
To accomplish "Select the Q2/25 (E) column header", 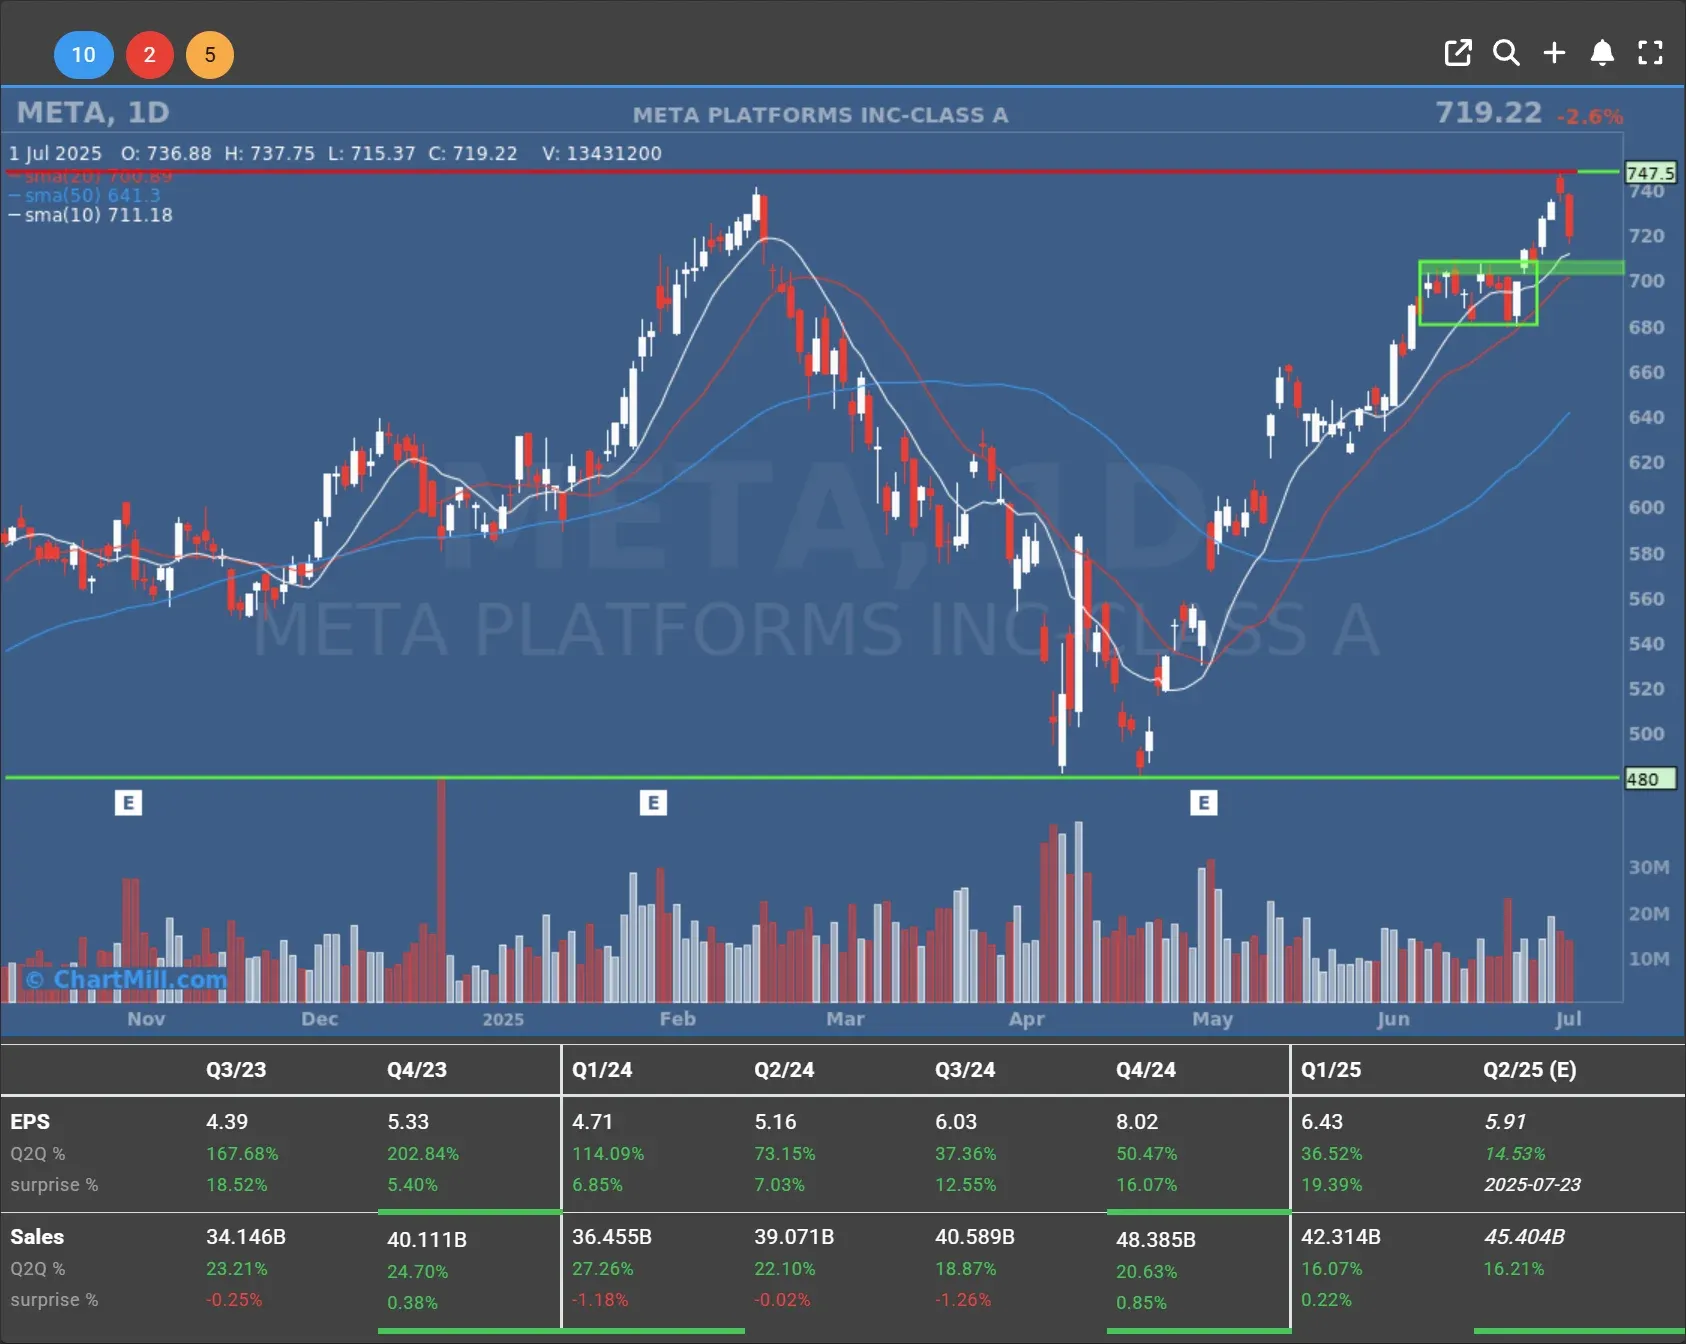I will tap(1530, 1069).
